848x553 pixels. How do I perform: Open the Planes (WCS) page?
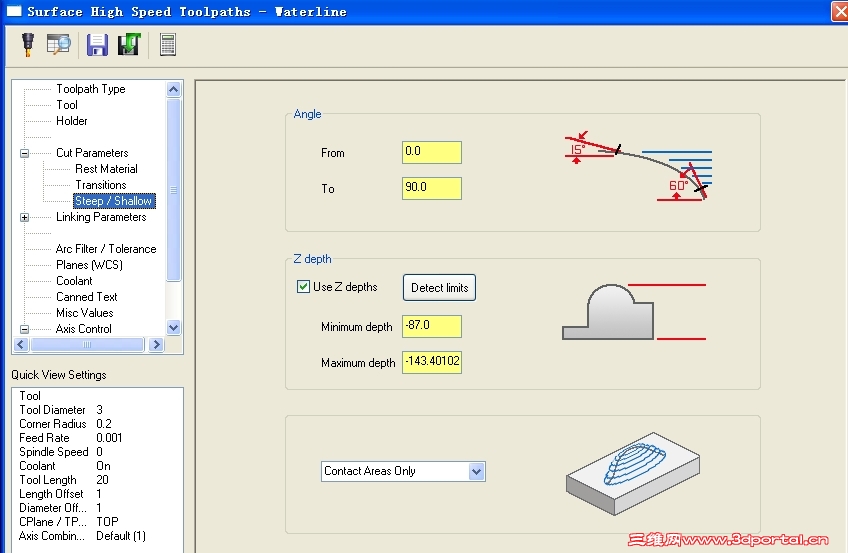tap(89, 265)
